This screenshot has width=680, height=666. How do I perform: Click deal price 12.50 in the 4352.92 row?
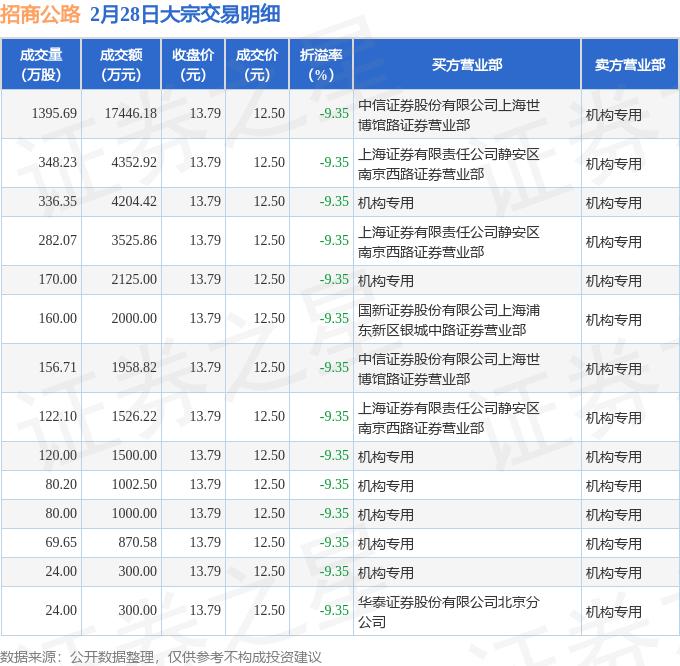pos(269,163)
